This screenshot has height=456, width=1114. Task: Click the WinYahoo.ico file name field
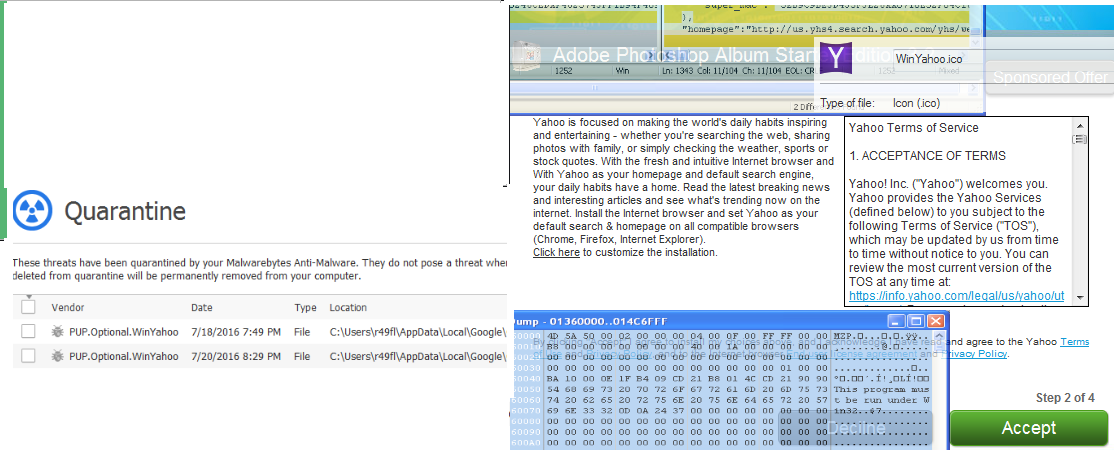tap(1002, 59)
